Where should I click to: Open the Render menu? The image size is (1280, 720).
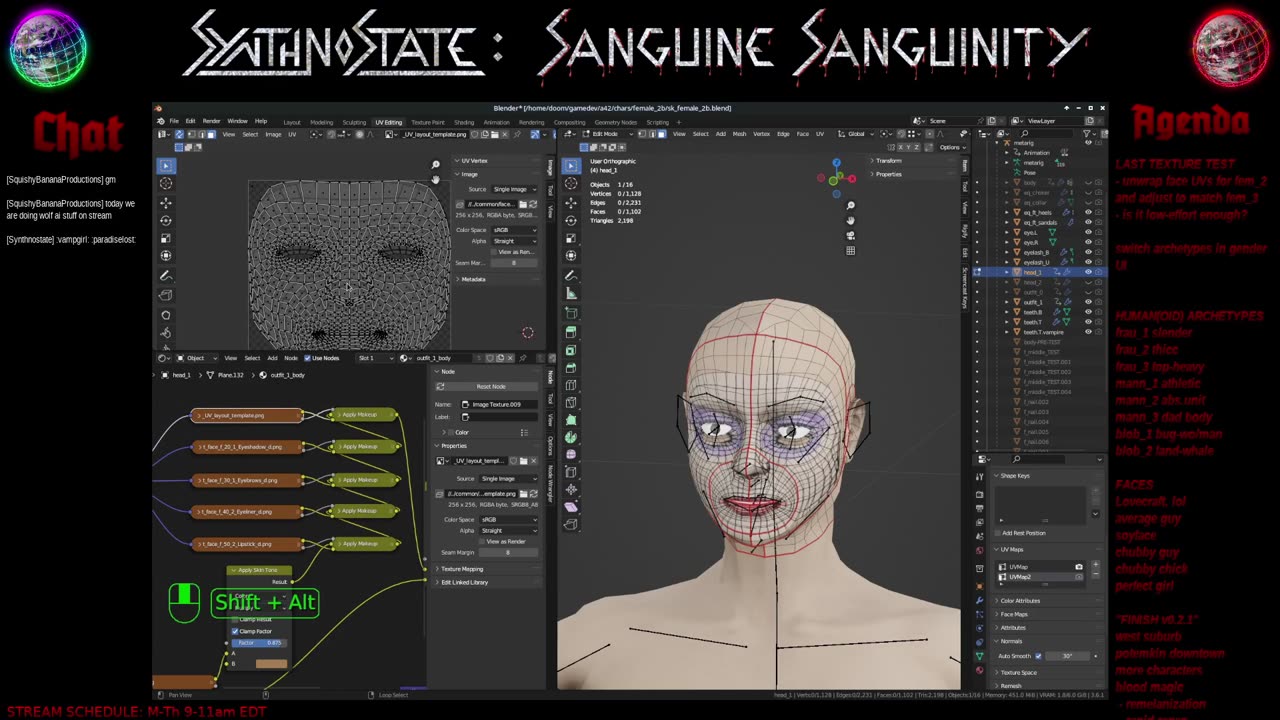coord(211,121)
